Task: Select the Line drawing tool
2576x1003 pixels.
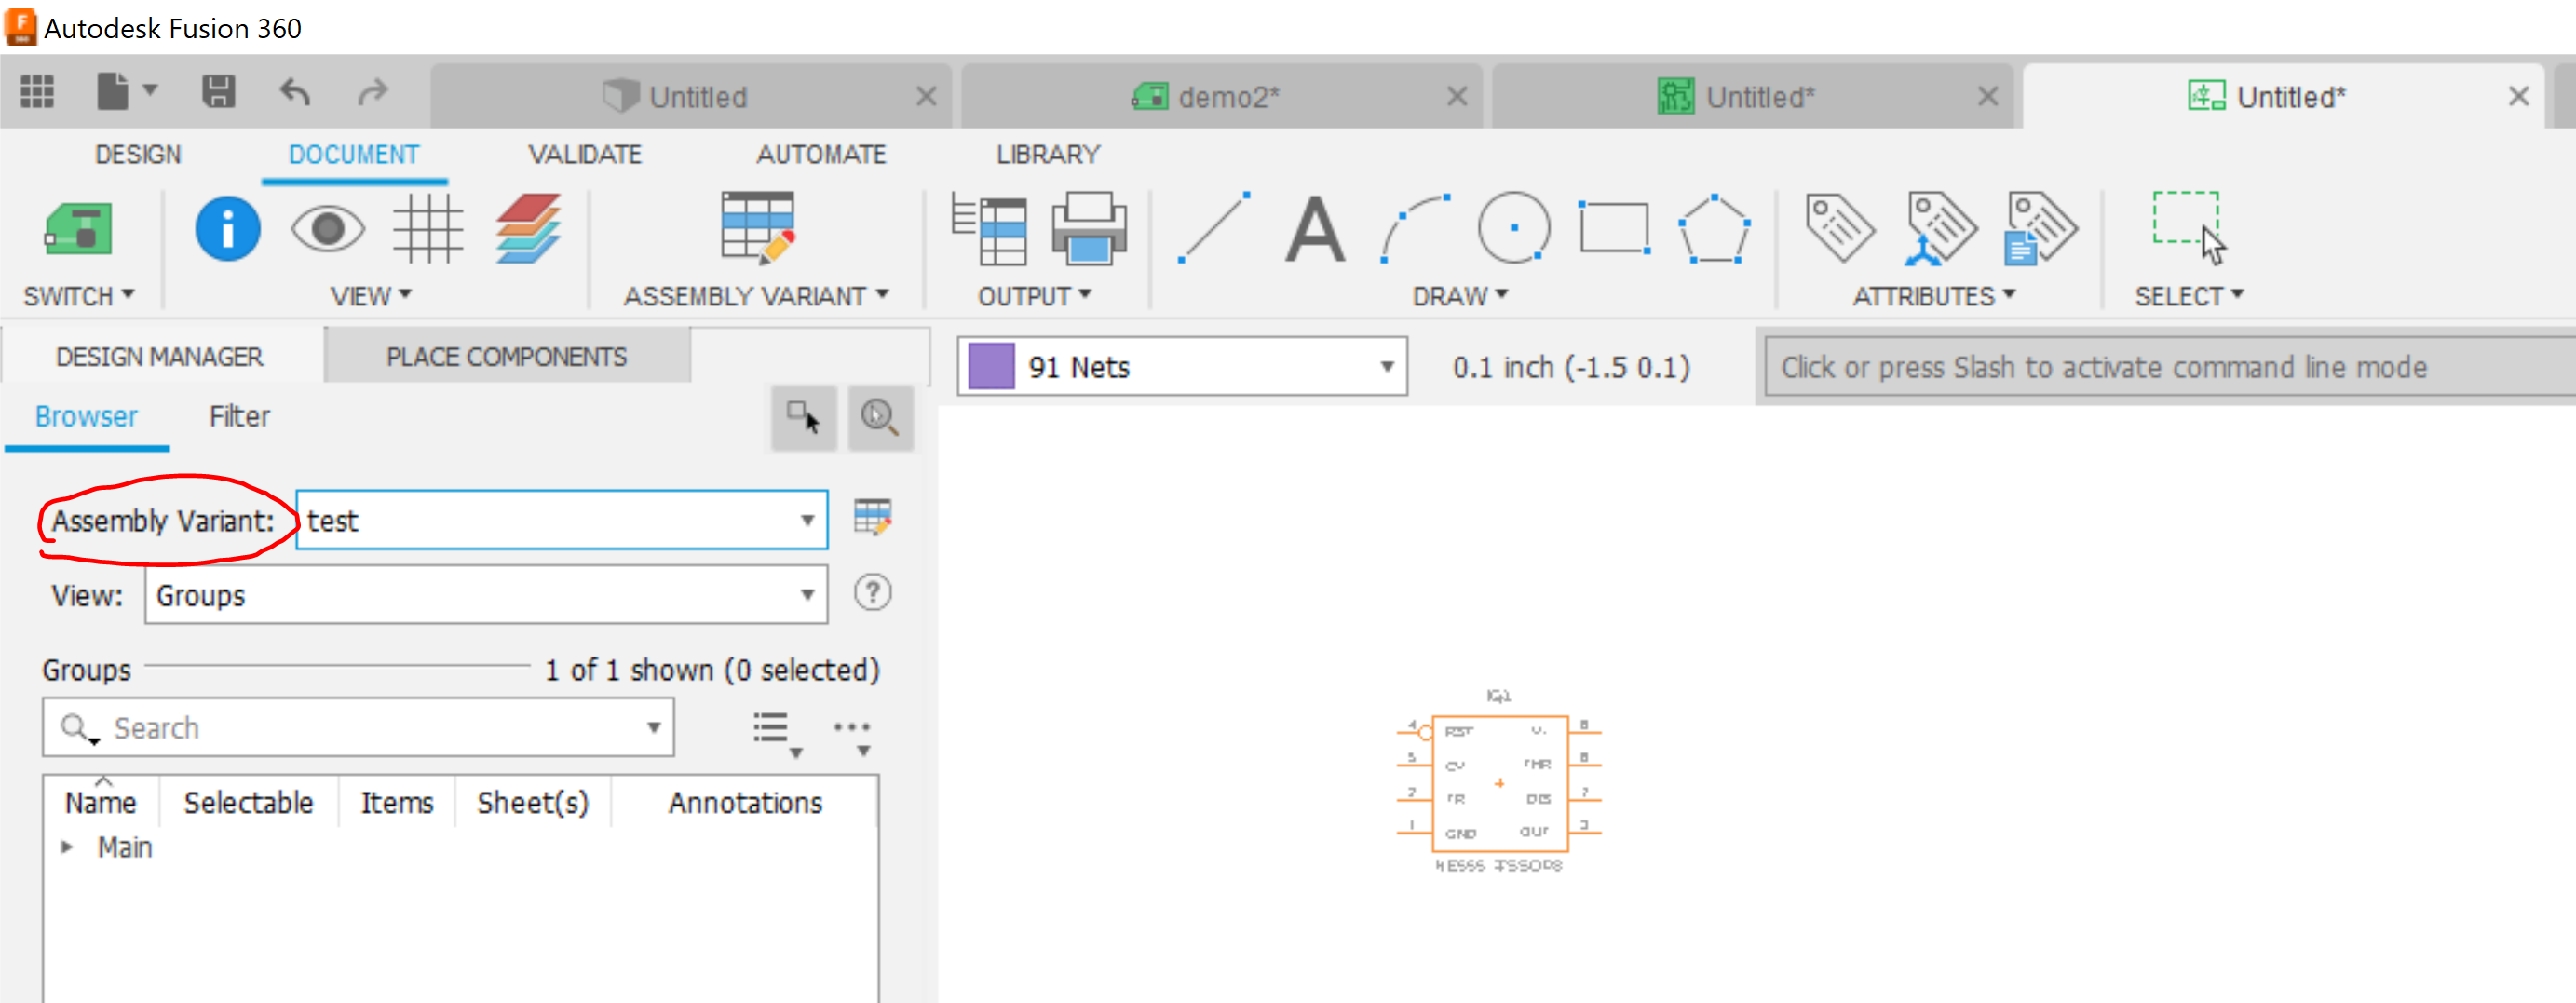Action: point(1214,228)
